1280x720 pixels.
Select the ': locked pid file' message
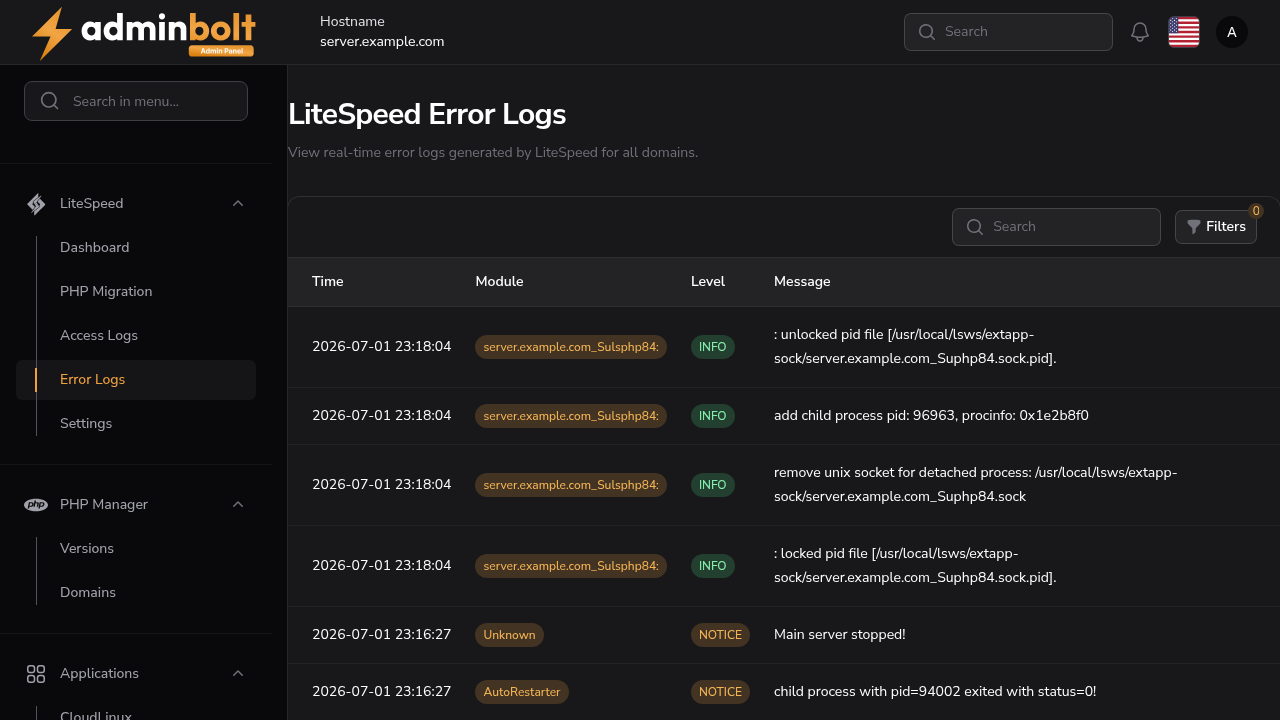pos(915,566)
